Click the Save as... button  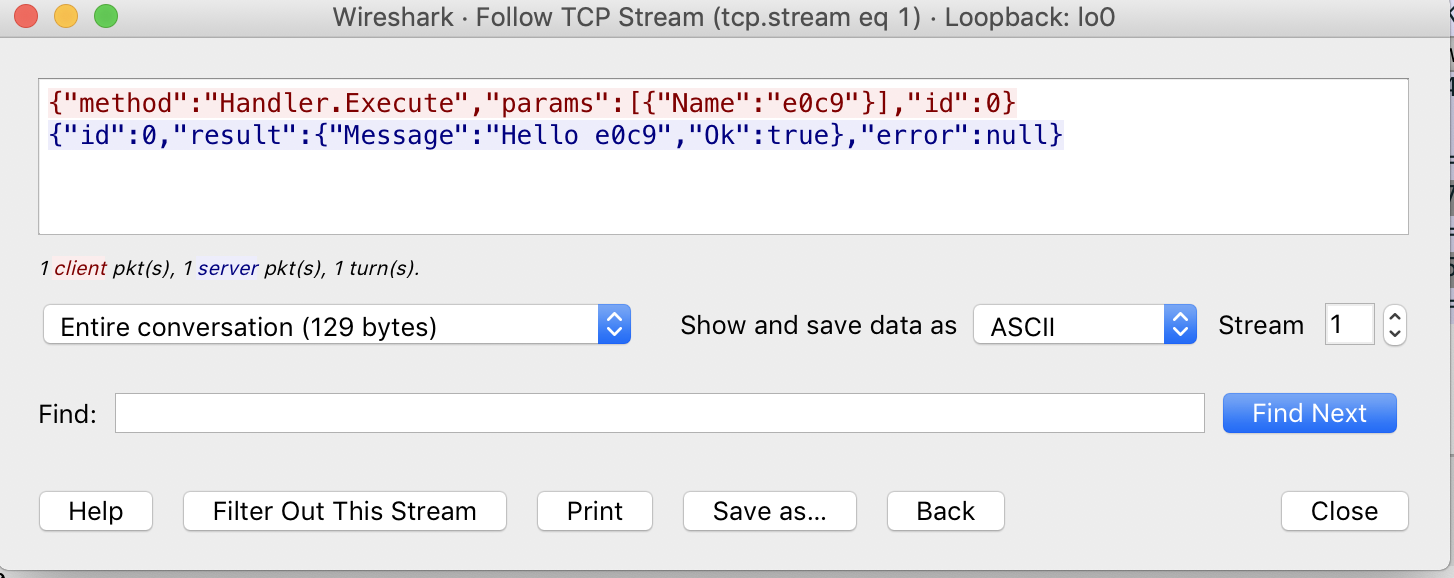769,511
